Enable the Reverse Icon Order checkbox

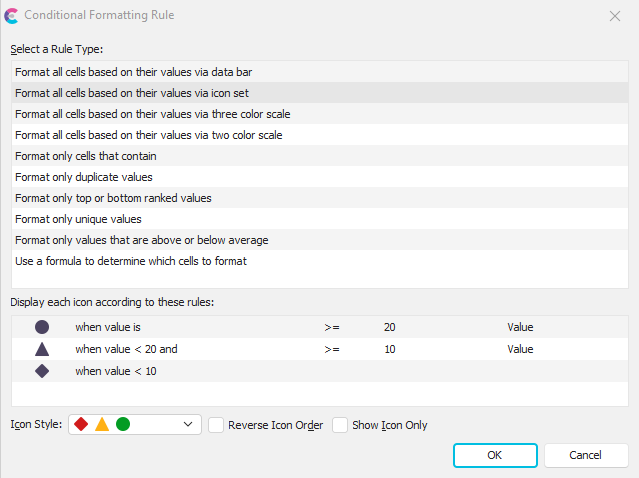coord(216,425)
